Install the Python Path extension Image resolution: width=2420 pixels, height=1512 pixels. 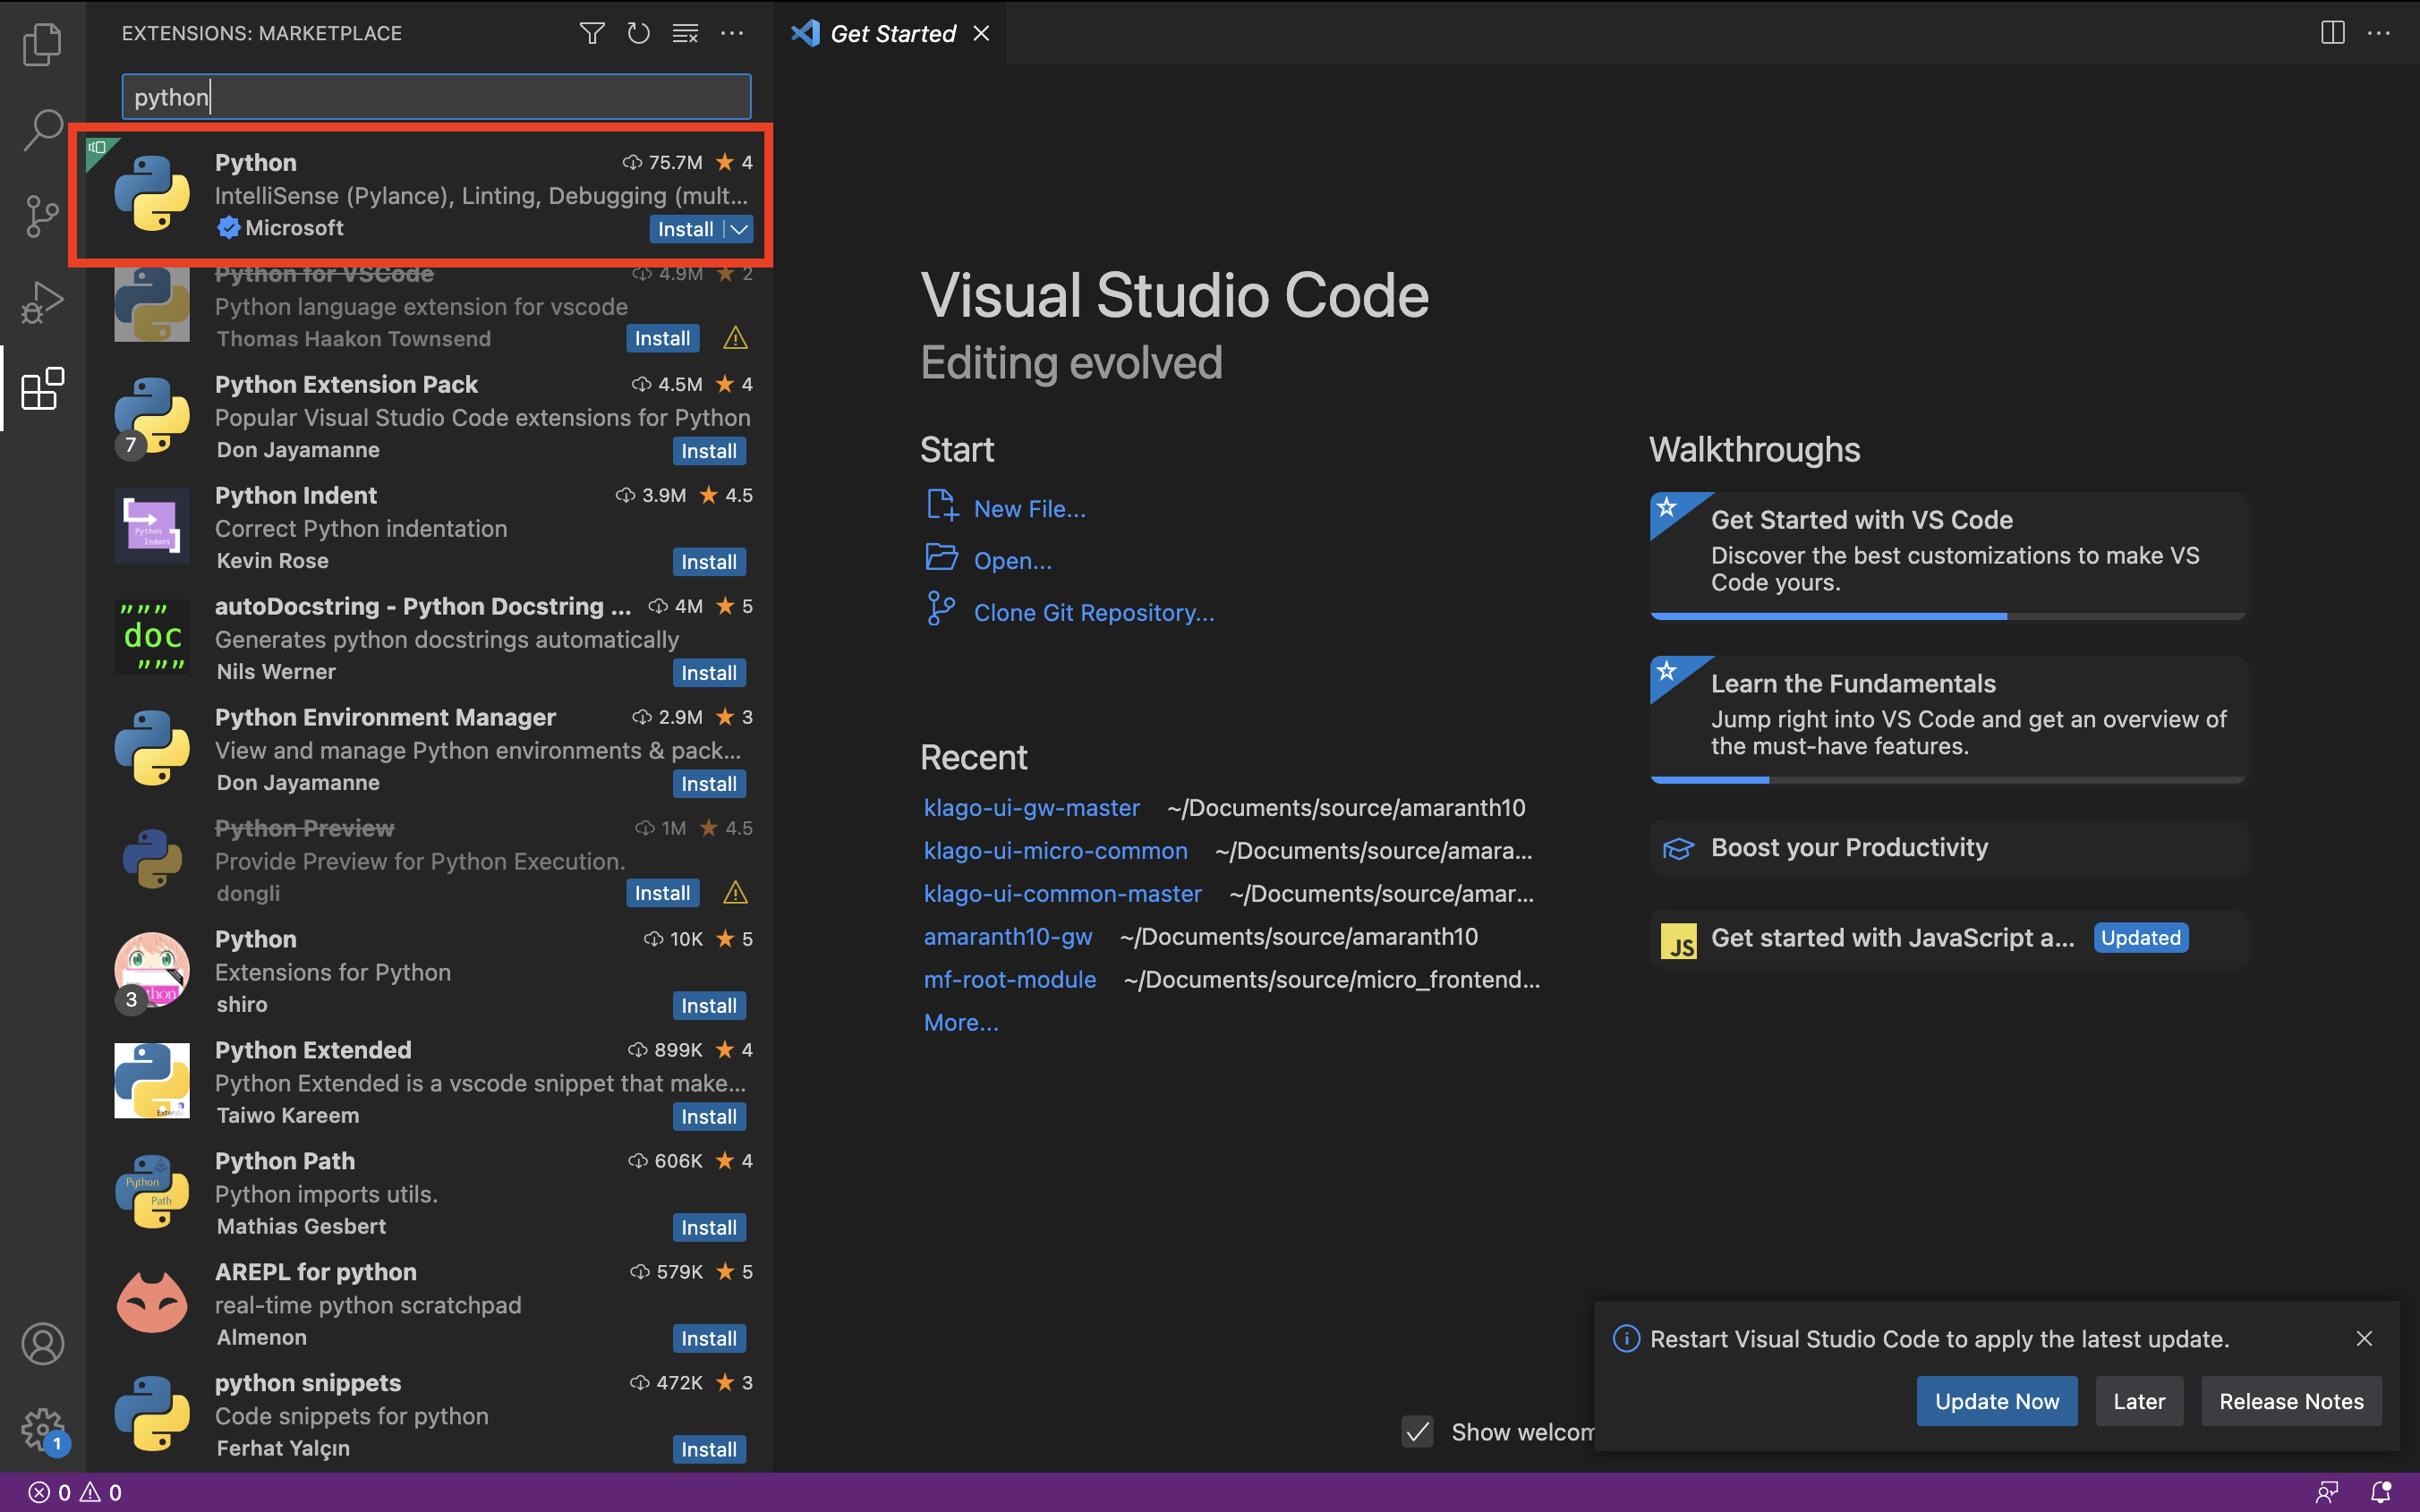709,1228
